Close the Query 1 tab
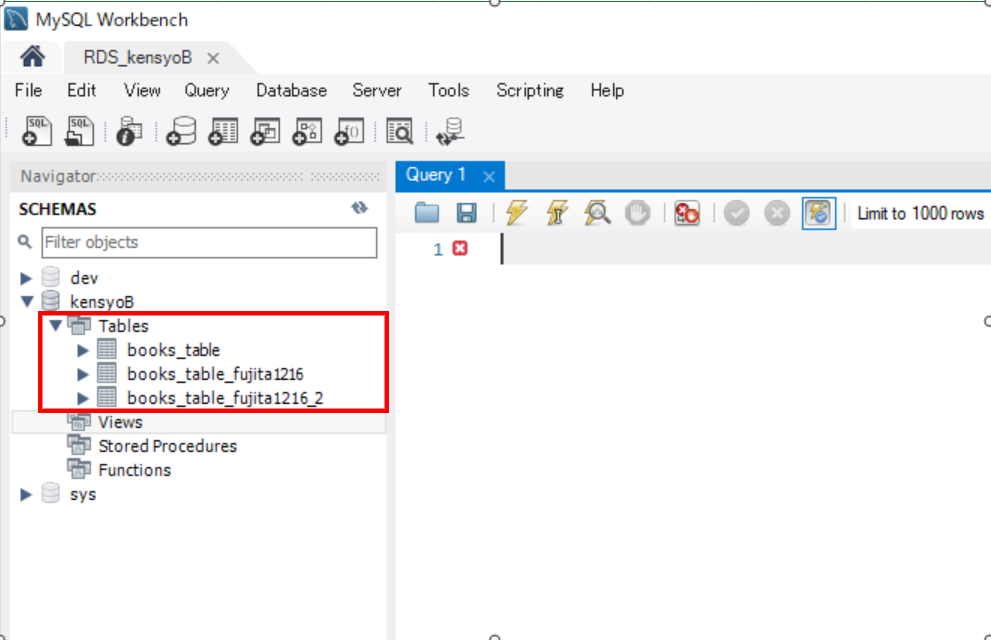This screenshot has height=640, width=991. 489,177
